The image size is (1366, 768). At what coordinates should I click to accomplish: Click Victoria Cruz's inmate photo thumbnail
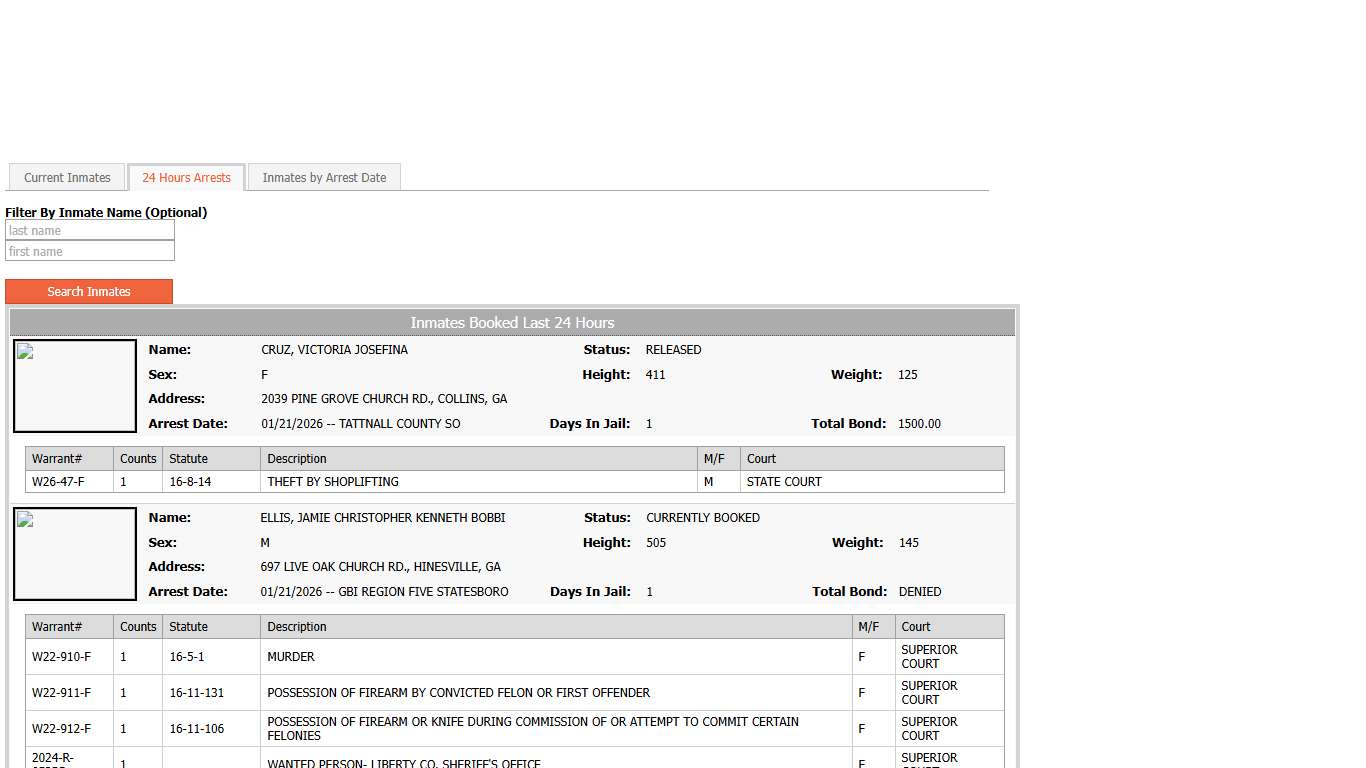pos(75,386)
